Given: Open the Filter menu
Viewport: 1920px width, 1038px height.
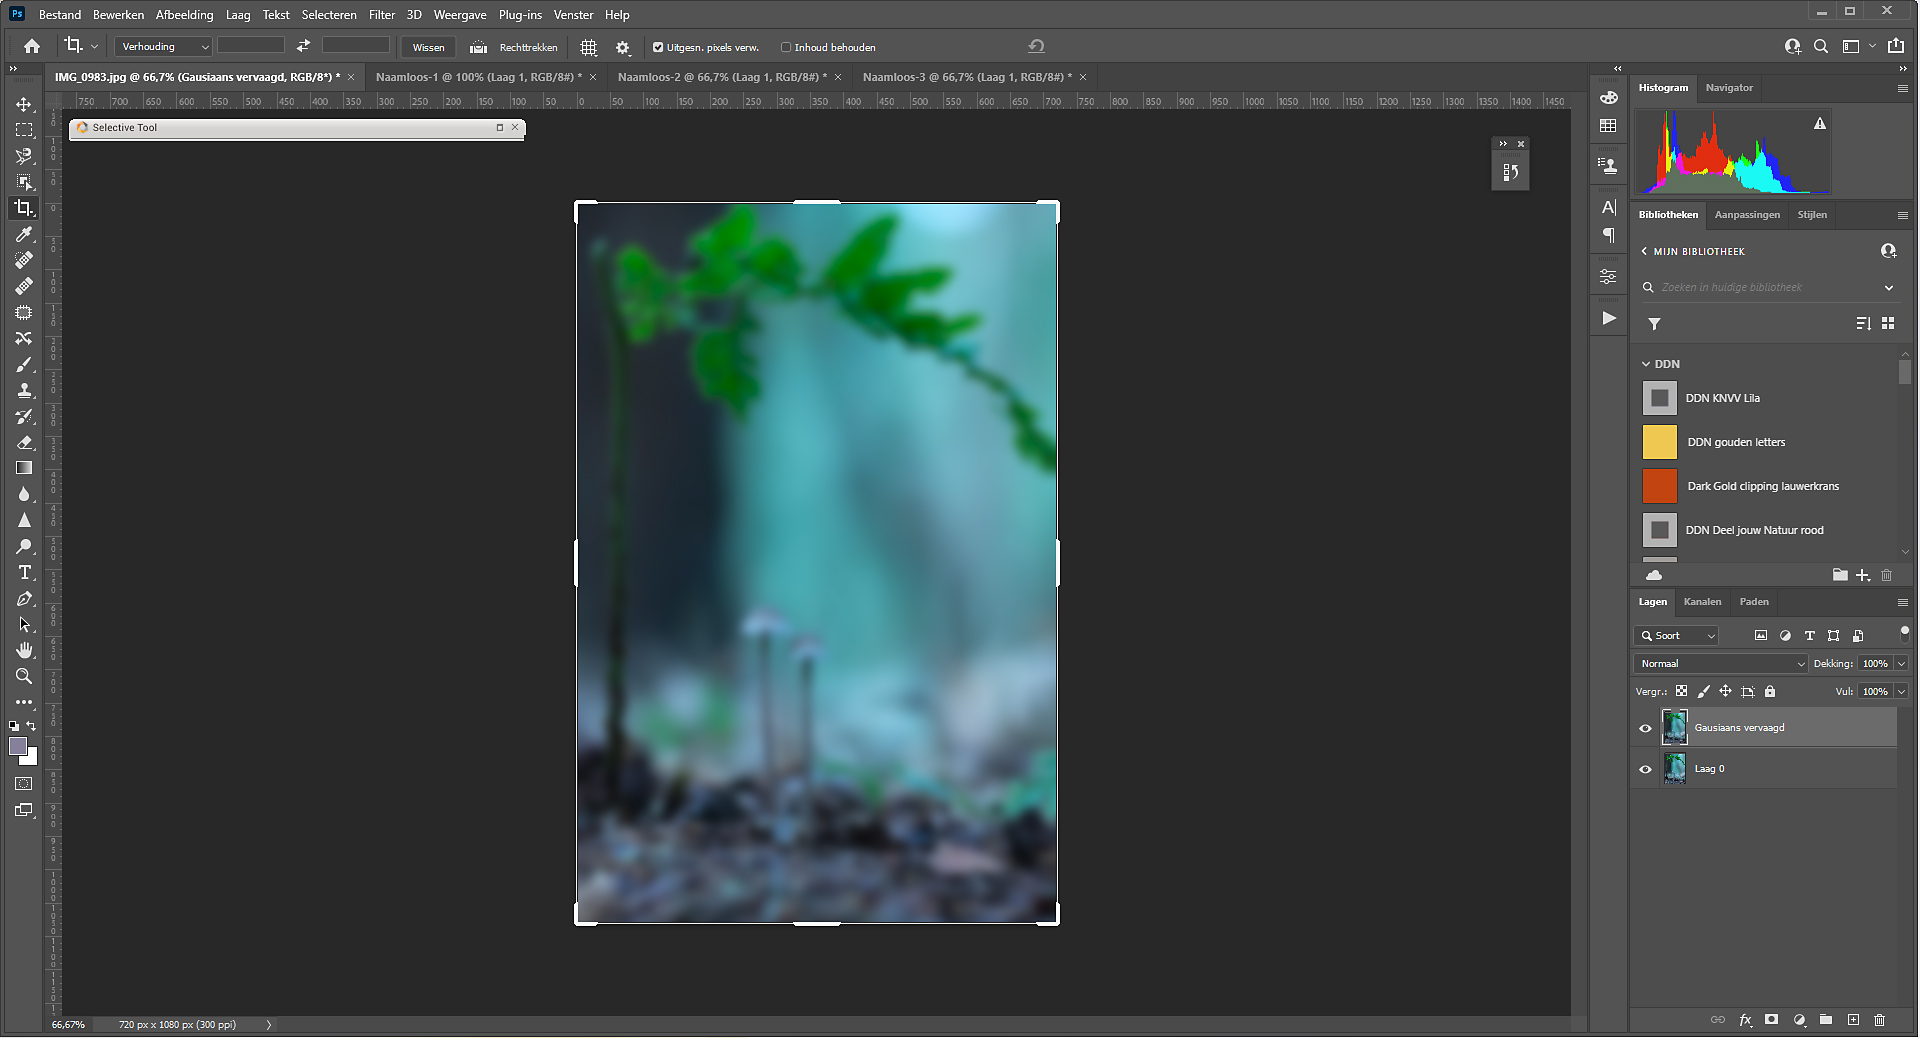Looking at the screenshot, I should click(381, 15).
